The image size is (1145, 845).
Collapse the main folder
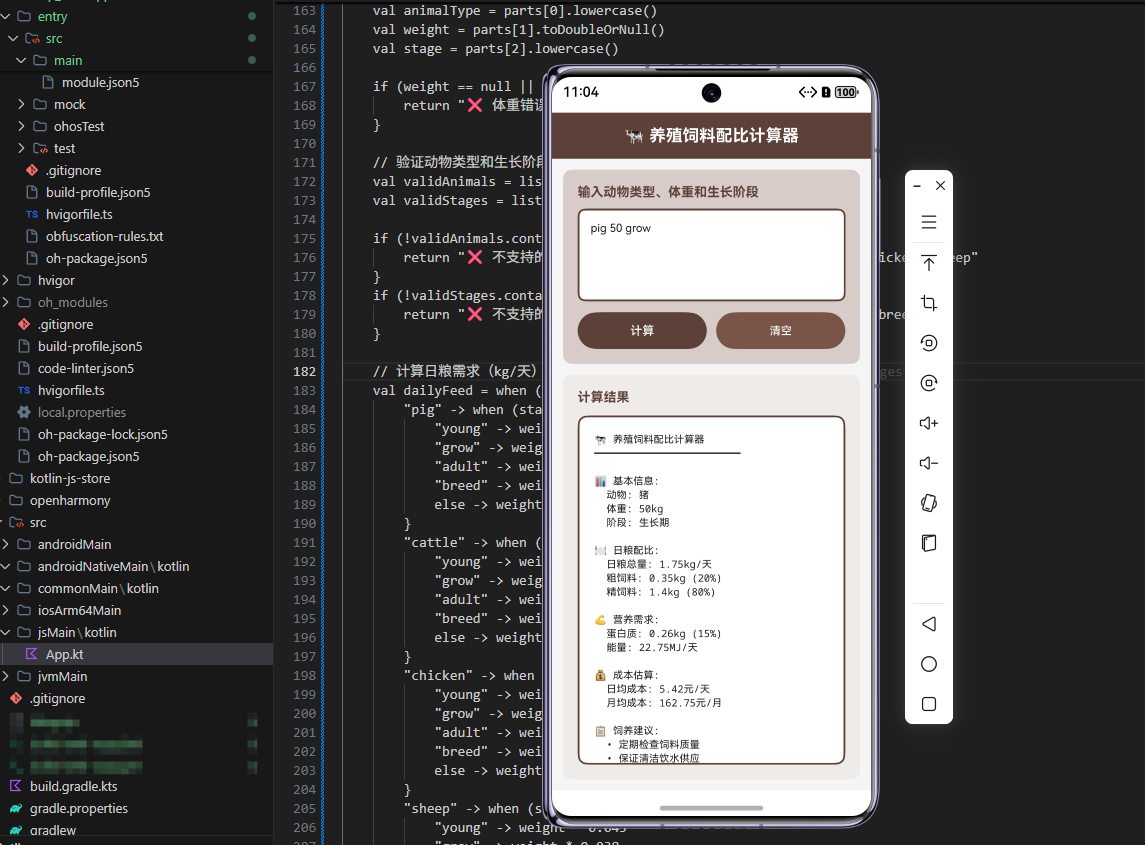tap(20, 60)
